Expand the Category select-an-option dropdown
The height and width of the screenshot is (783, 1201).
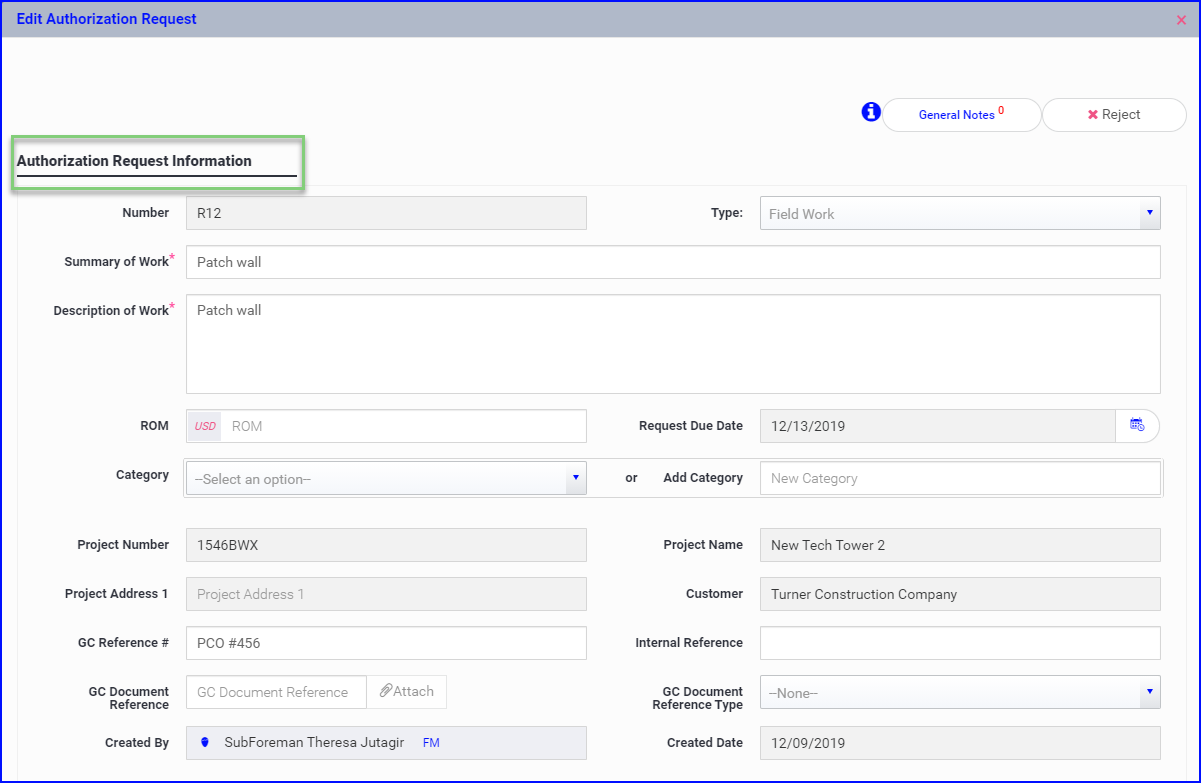pyautogui.click(x=386, y=479)
